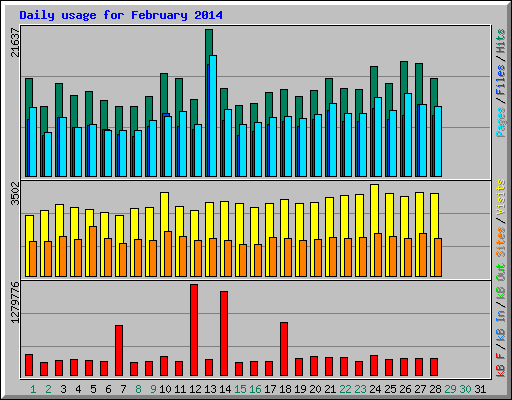Click the "Sites" legend label
The width and height of the screenshot is (512, 400).
point(501,242)
